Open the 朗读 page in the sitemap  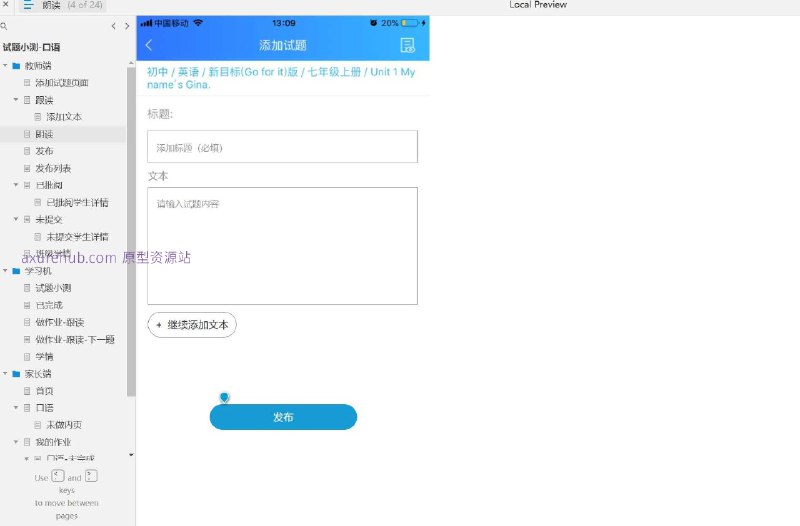(x=44, y=134)
